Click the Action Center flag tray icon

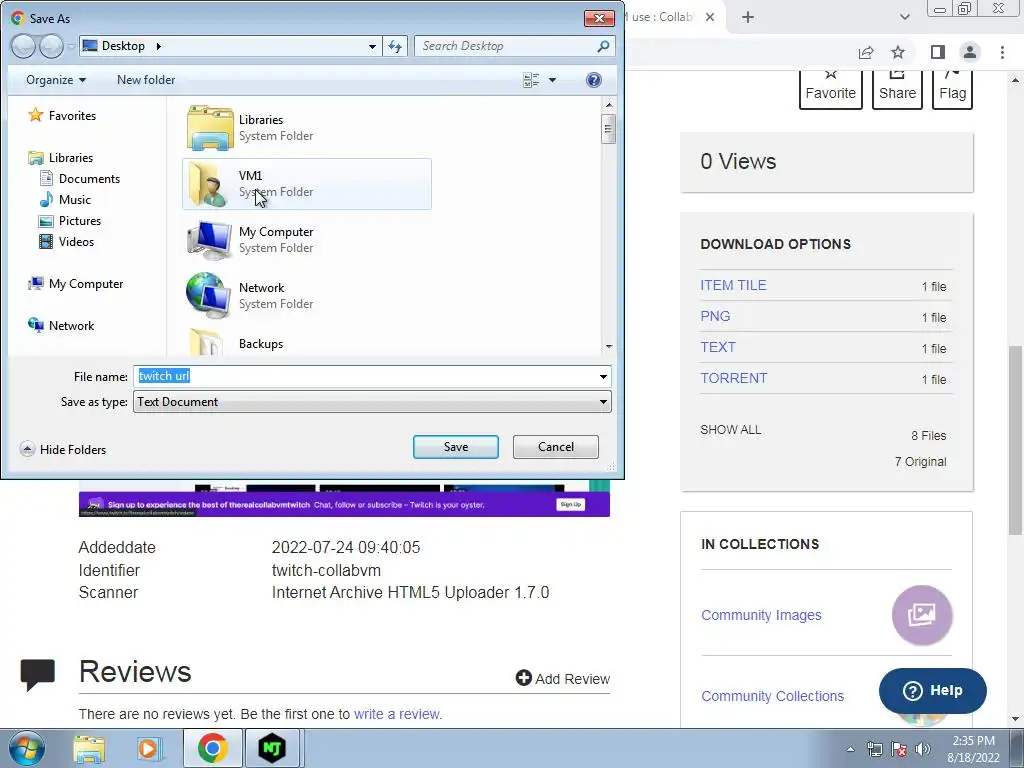pos(899,749)
